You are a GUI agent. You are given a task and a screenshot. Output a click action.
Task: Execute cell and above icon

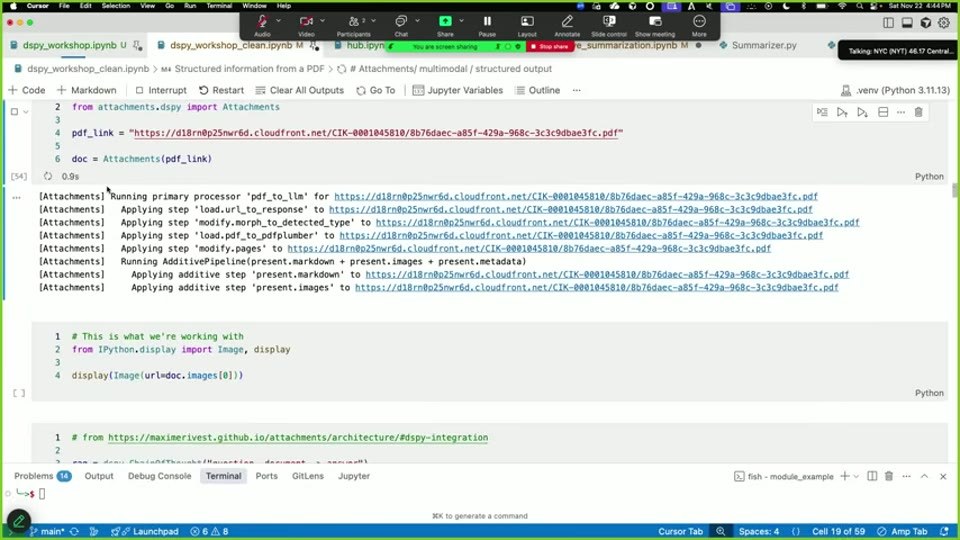(842, 112)
